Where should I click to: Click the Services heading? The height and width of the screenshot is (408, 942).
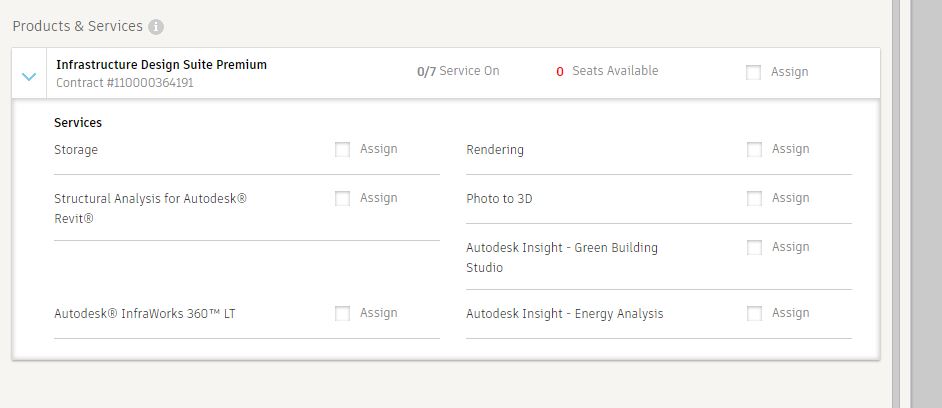pyautogui.click(x=78, y=123)
